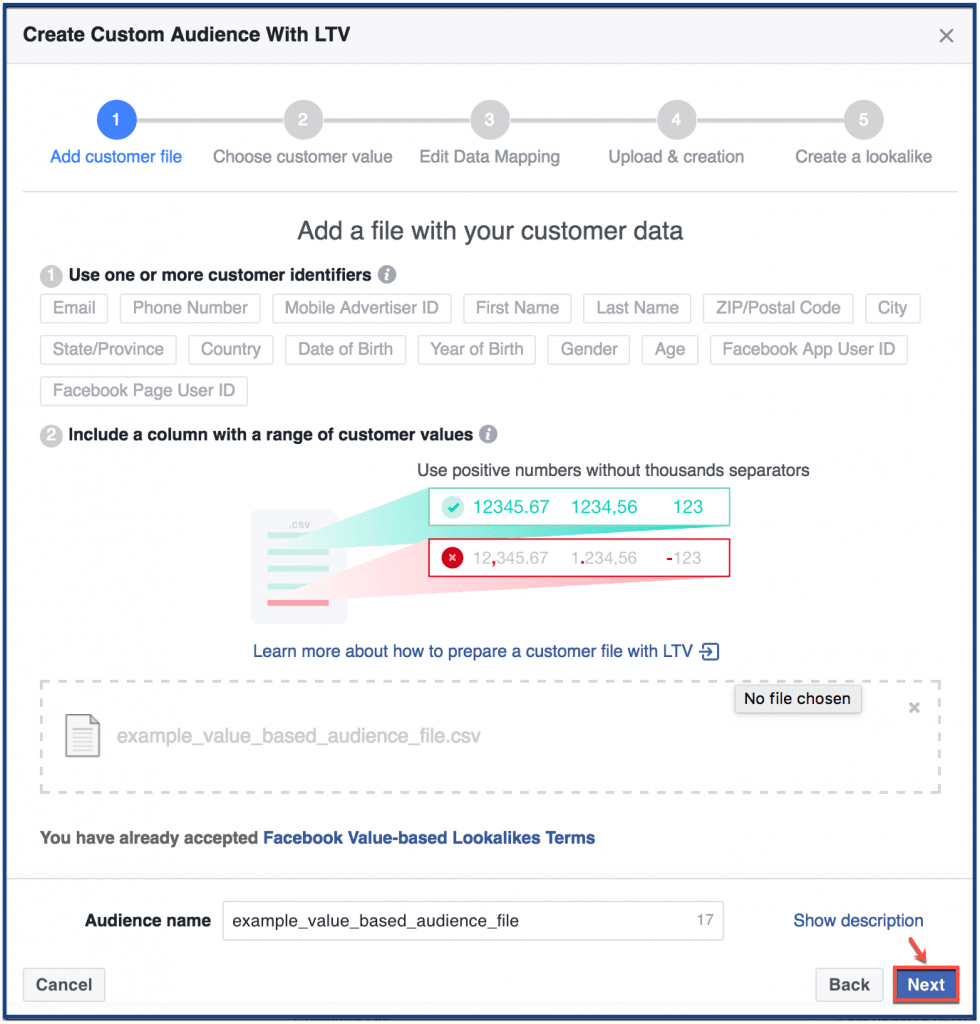Click the document icon for example CSV file
This screenshot has height=1024, width=980.
click(x=83, y=735)
